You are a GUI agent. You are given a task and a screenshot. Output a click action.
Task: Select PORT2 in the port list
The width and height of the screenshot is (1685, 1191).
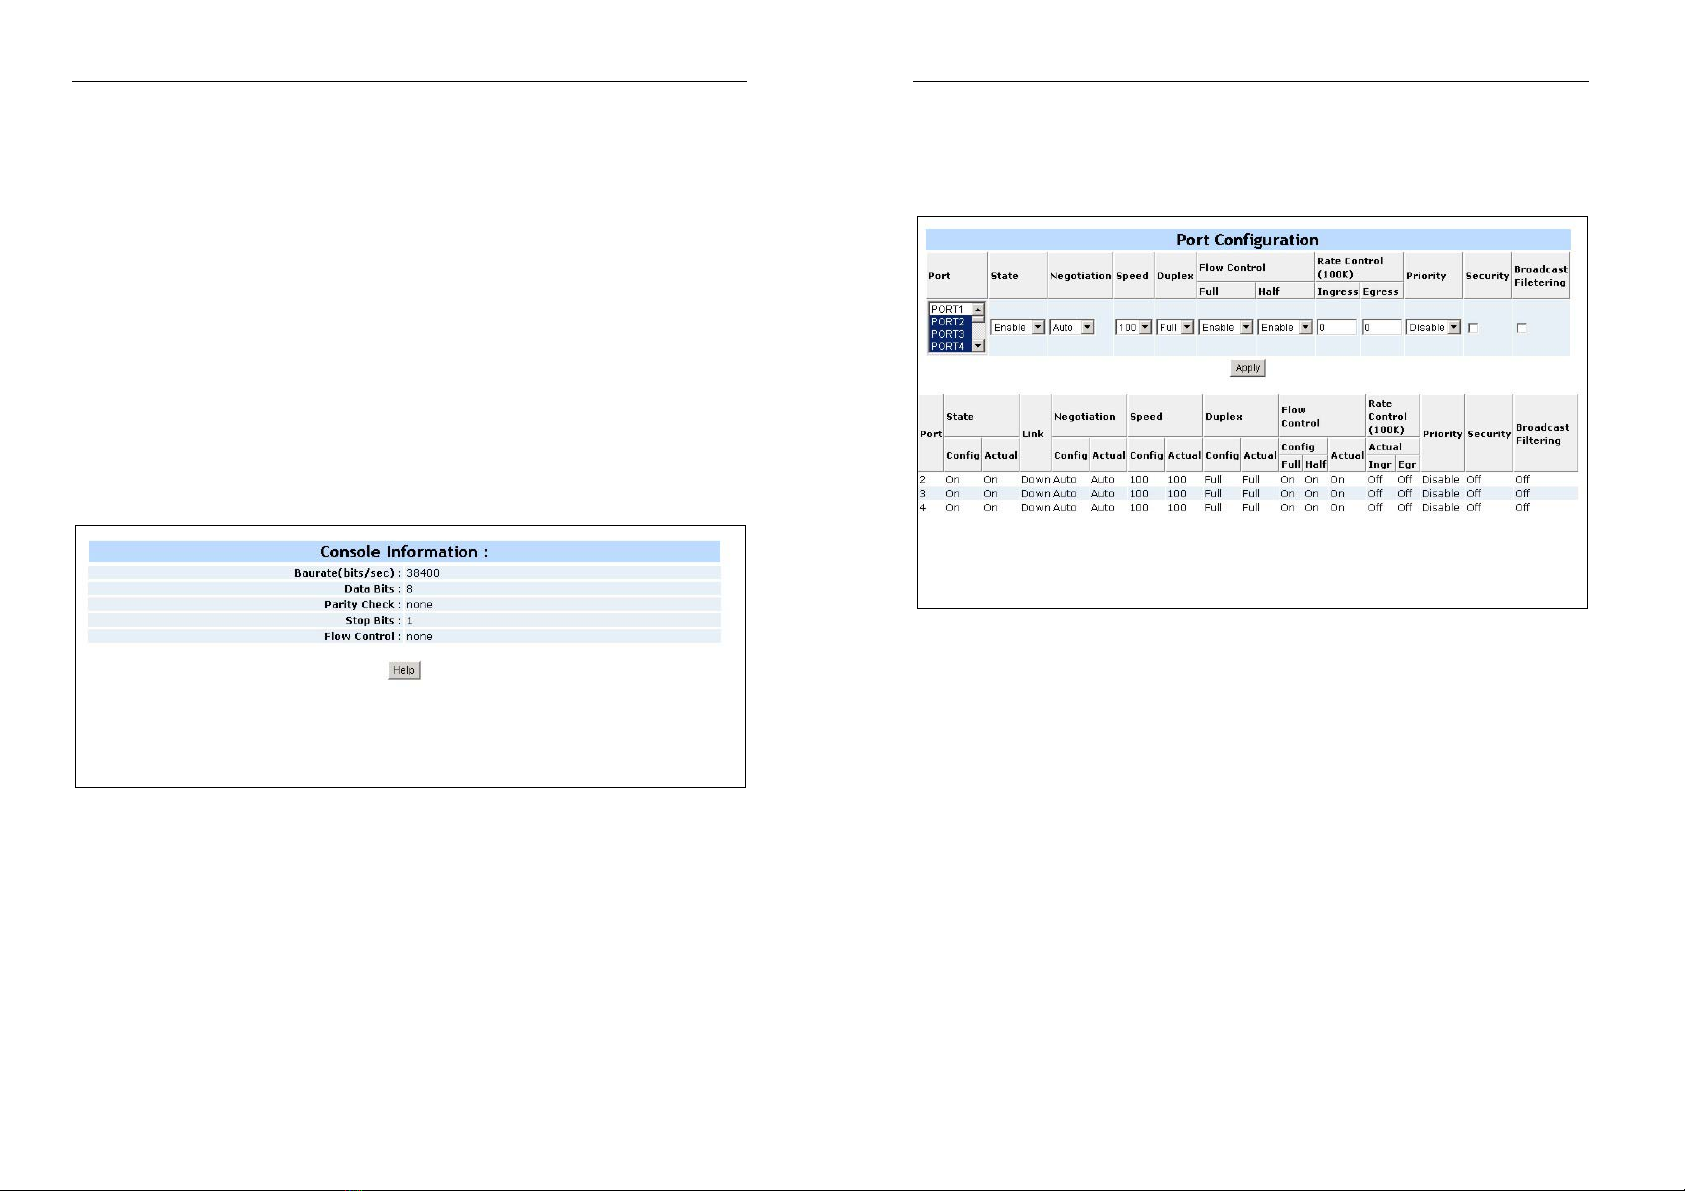pyautogui.click(x=948, y=322)
